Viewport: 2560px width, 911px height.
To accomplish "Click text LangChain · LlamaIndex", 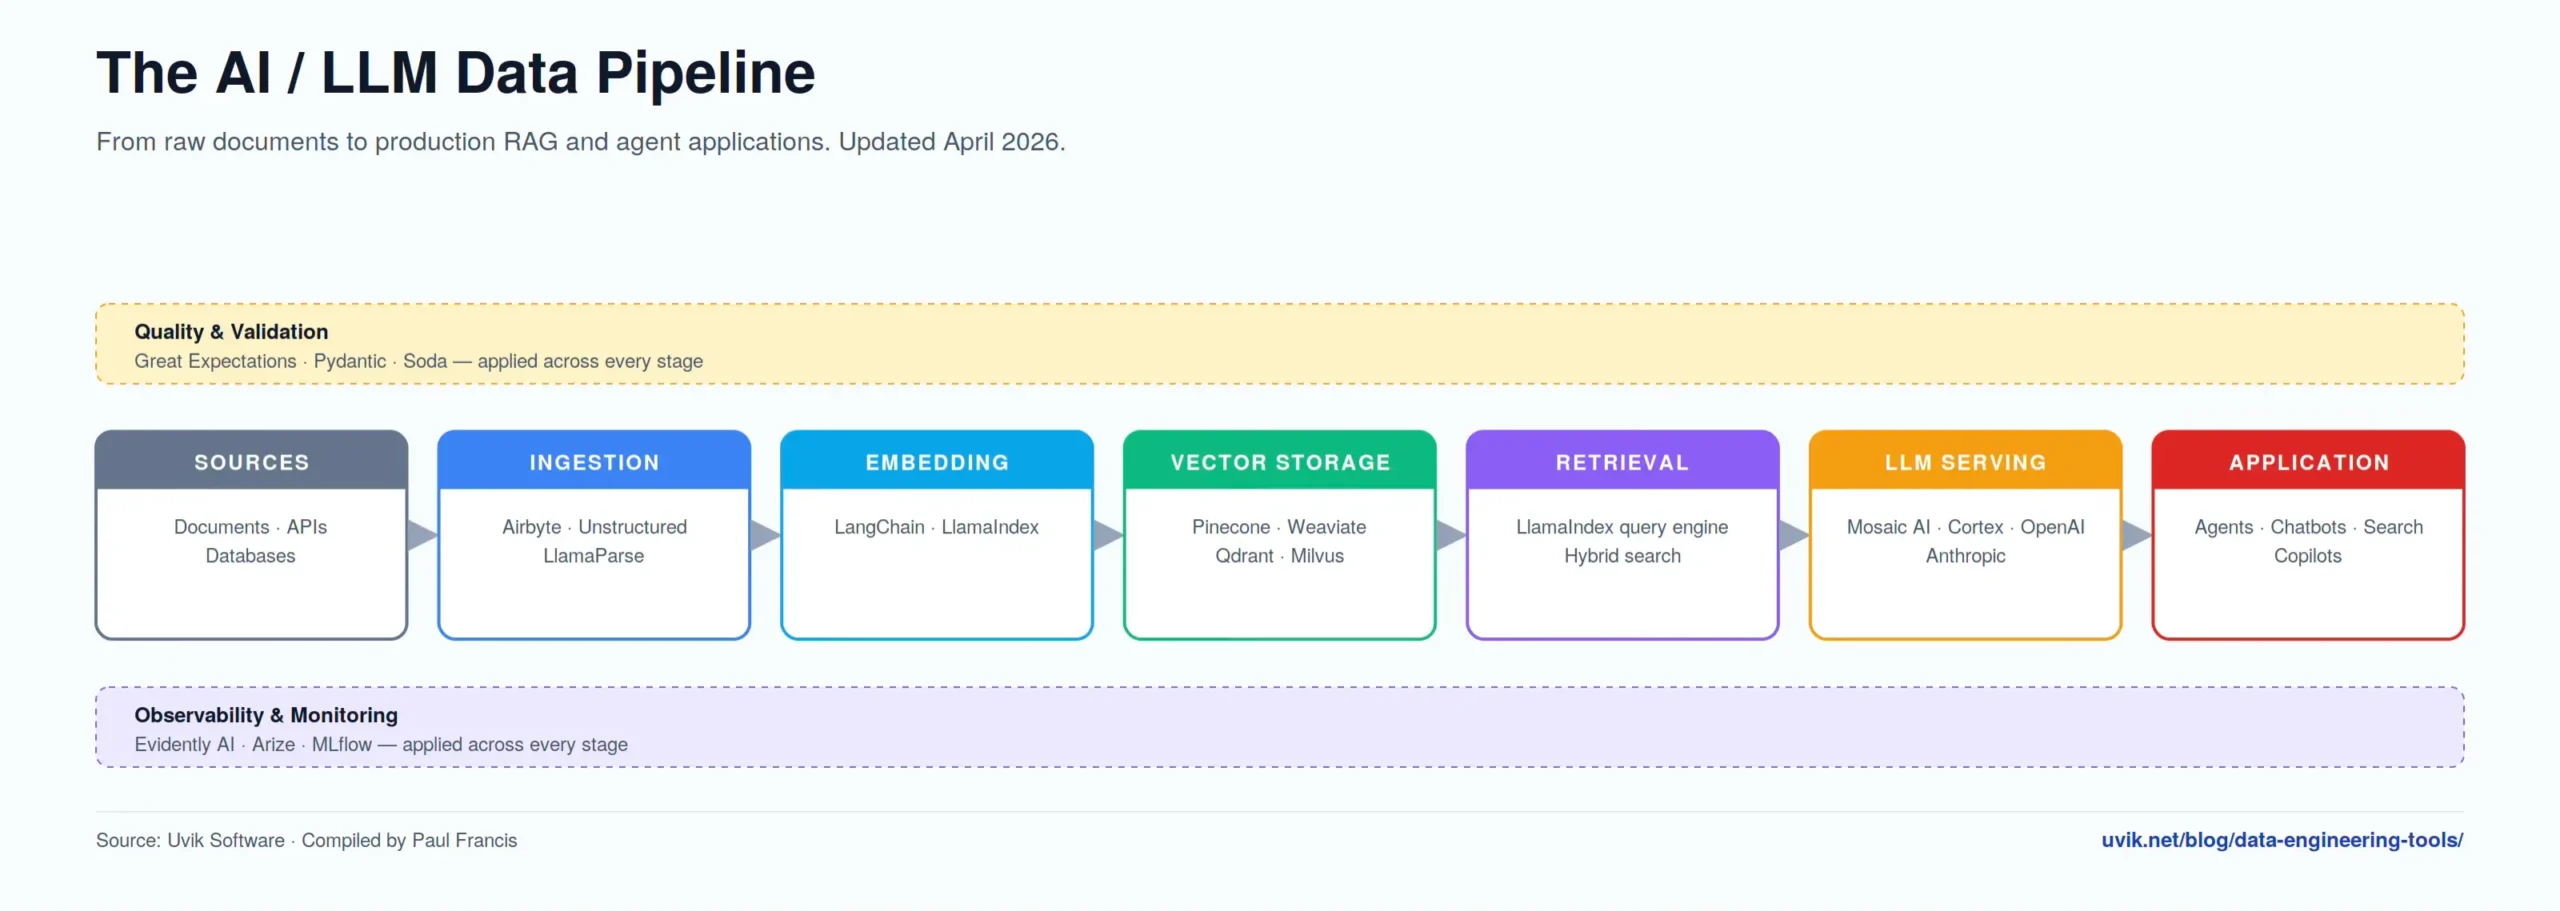I will pyautogui.click(x=937, y=527).
